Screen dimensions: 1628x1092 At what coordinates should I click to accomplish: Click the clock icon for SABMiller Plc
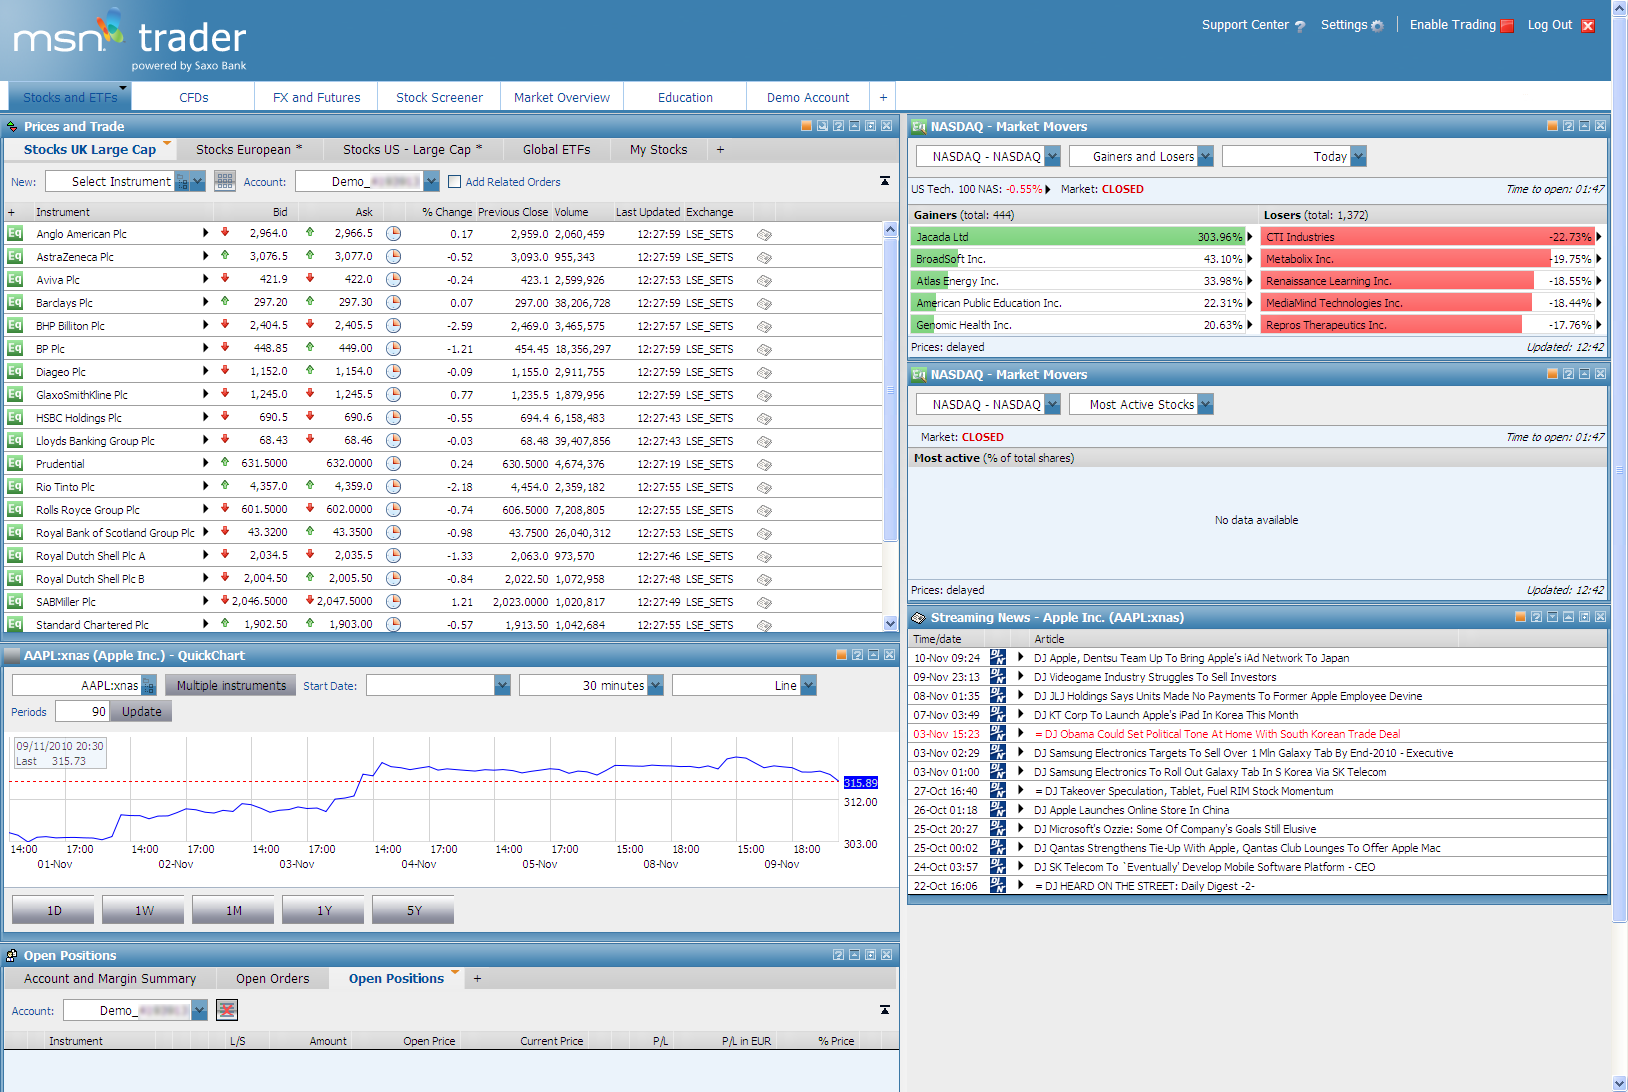[x=394, y=601]
